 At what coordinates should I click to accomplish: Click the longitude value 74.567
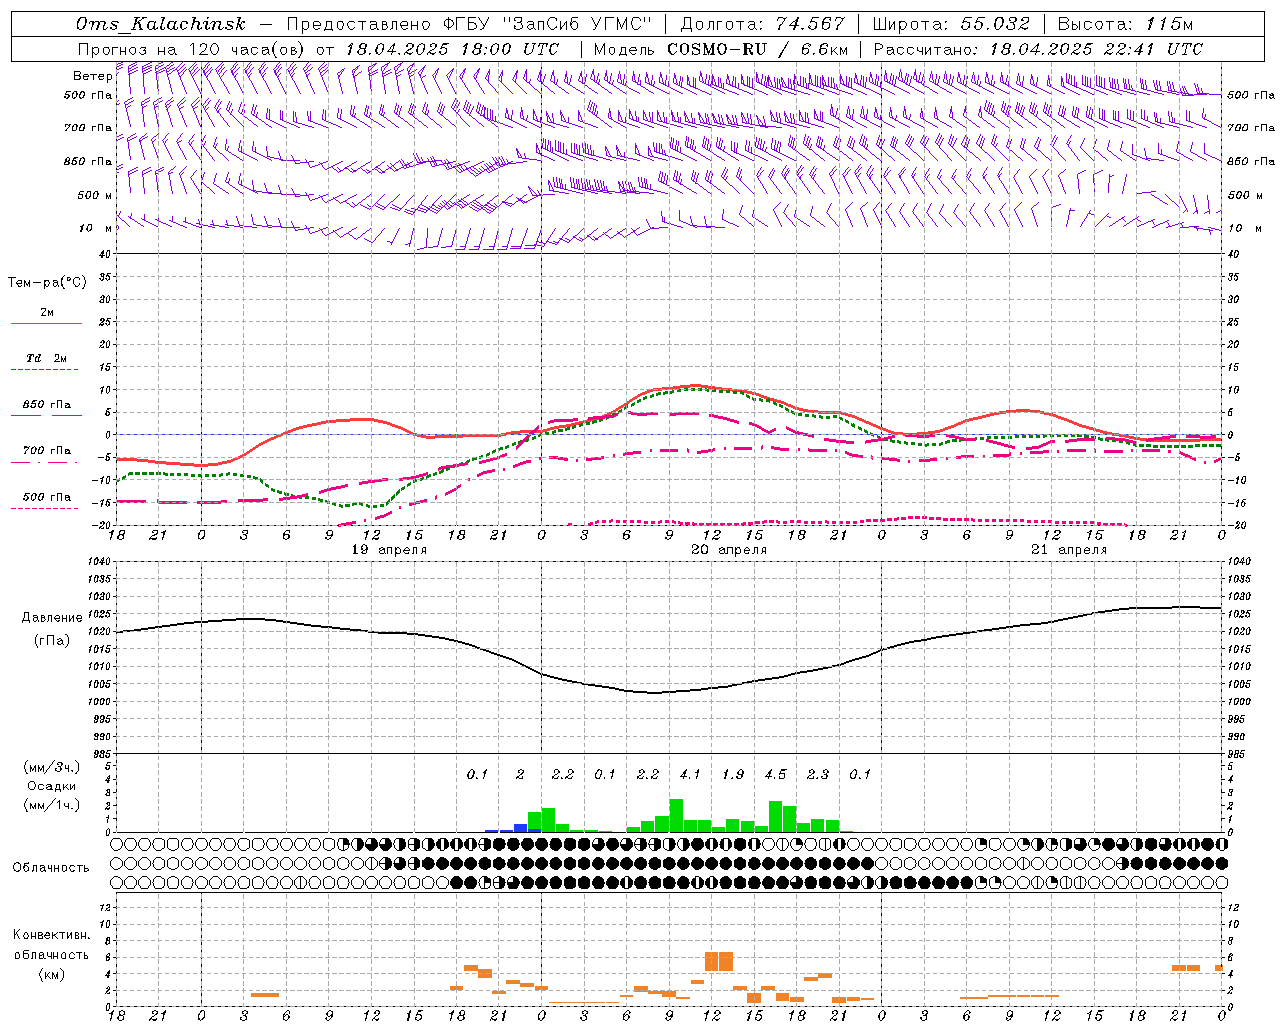point(805,24)
